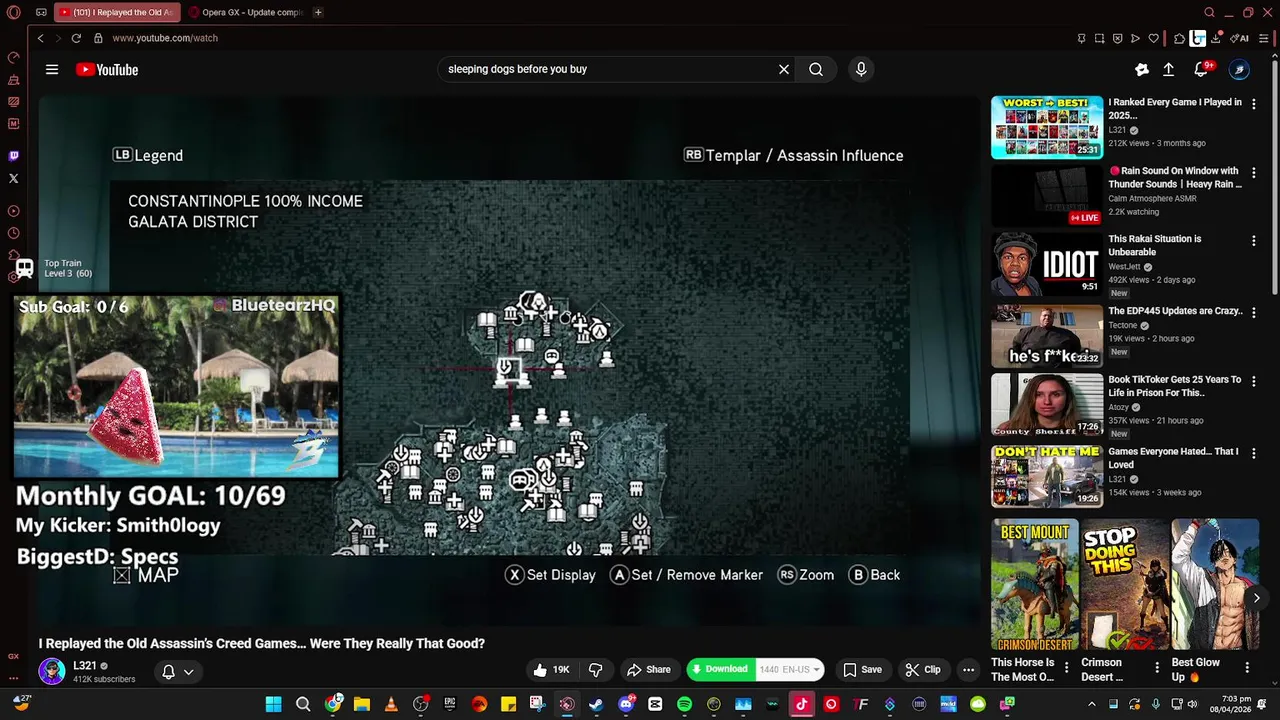
Task: Open the YouTube guide hamburger menu
Action: pos(52,69)
